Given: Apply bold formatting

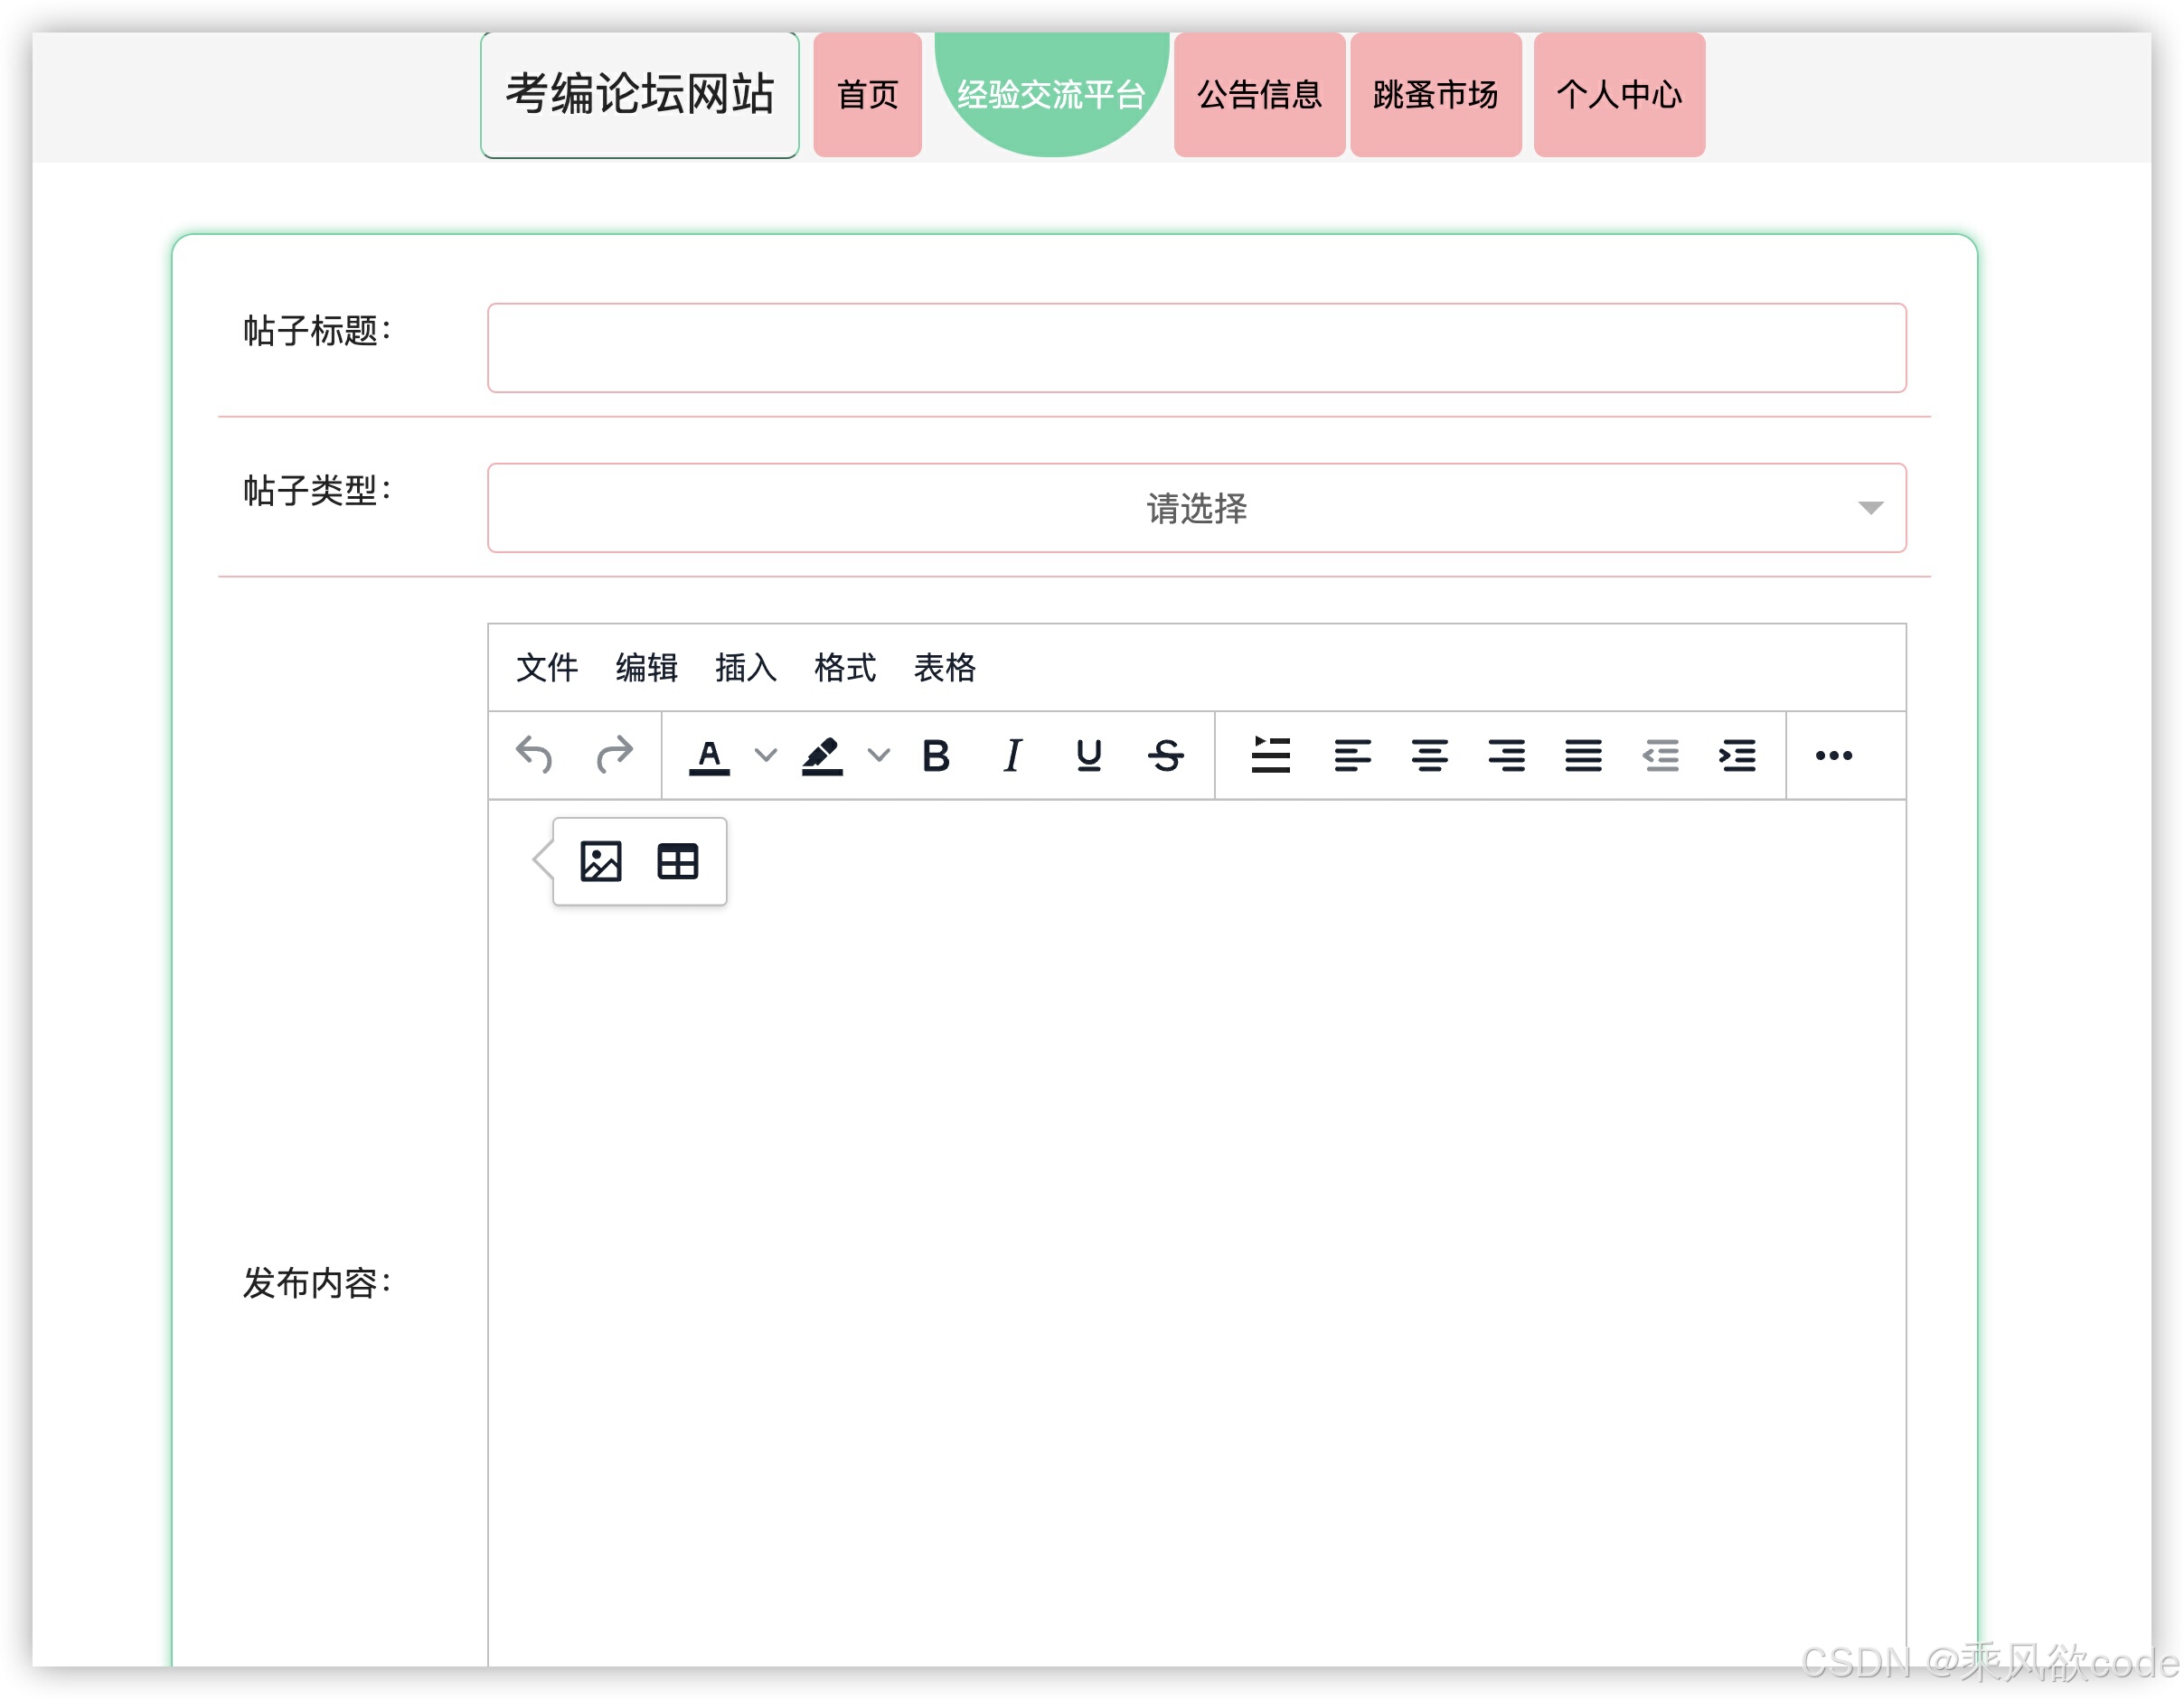Looking at the screenshot, I should click(x=936, y=756).
